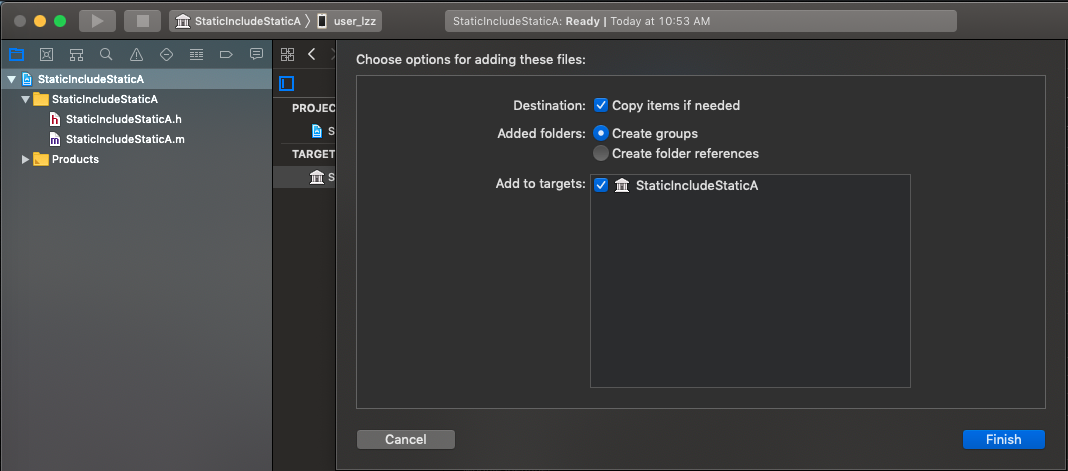Click the StaticIncludeStaticA name in targets list

coord(697,185)
